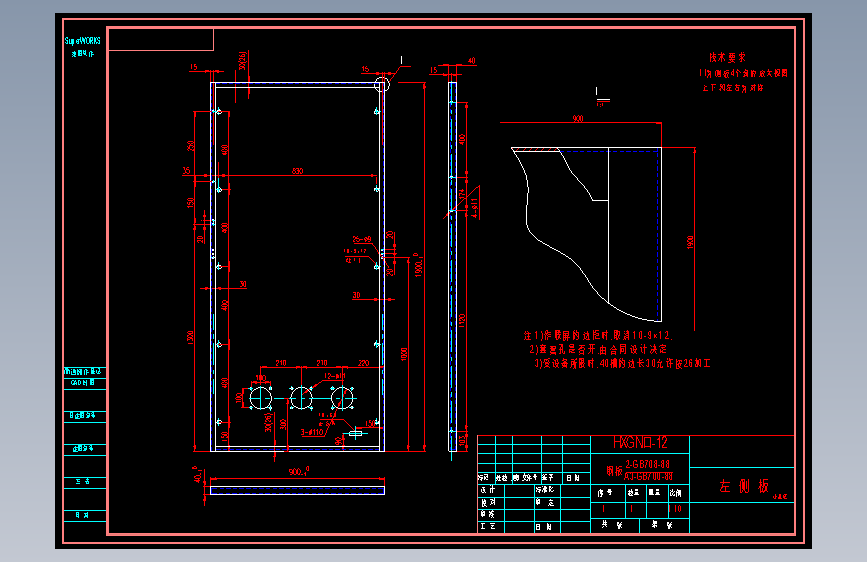Click the 40 dimension above side view
Screen dimensions: 867x562
tap(472, 61)
